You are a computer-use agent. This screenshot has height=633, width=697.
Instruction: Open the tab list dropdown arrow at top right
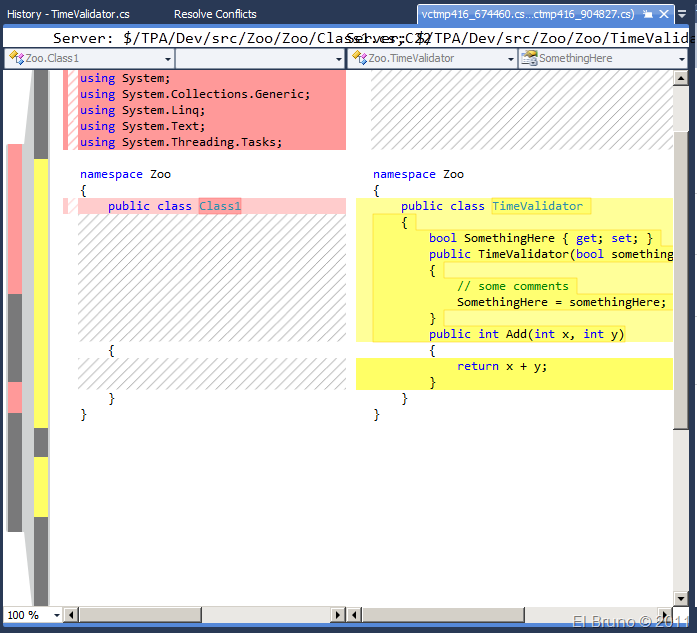point(683,15)
